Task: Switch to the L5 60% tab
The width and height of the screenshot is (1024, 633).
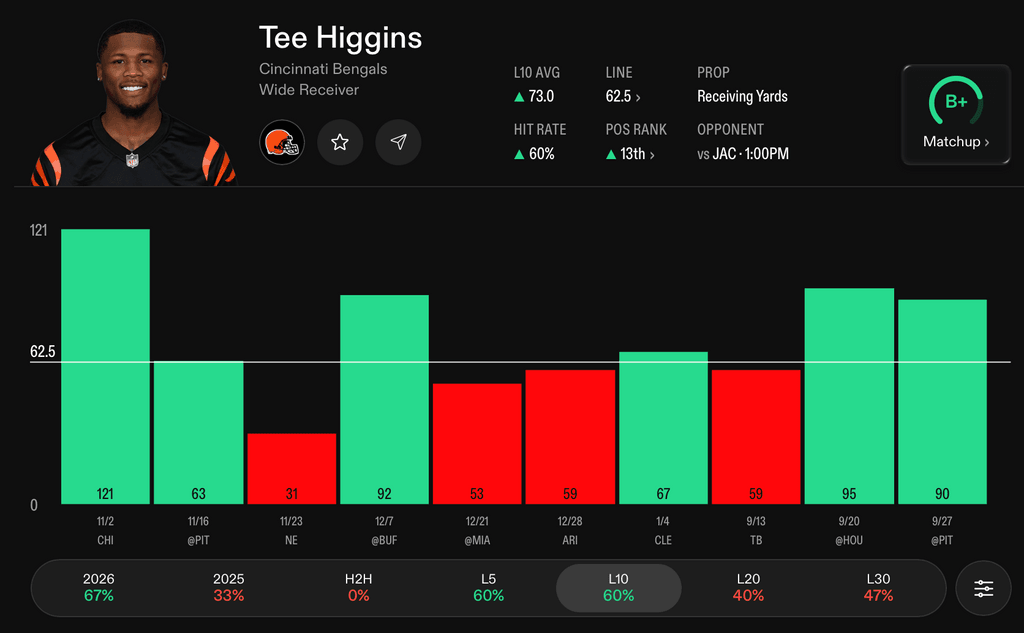Action: (x=488, y=587)
